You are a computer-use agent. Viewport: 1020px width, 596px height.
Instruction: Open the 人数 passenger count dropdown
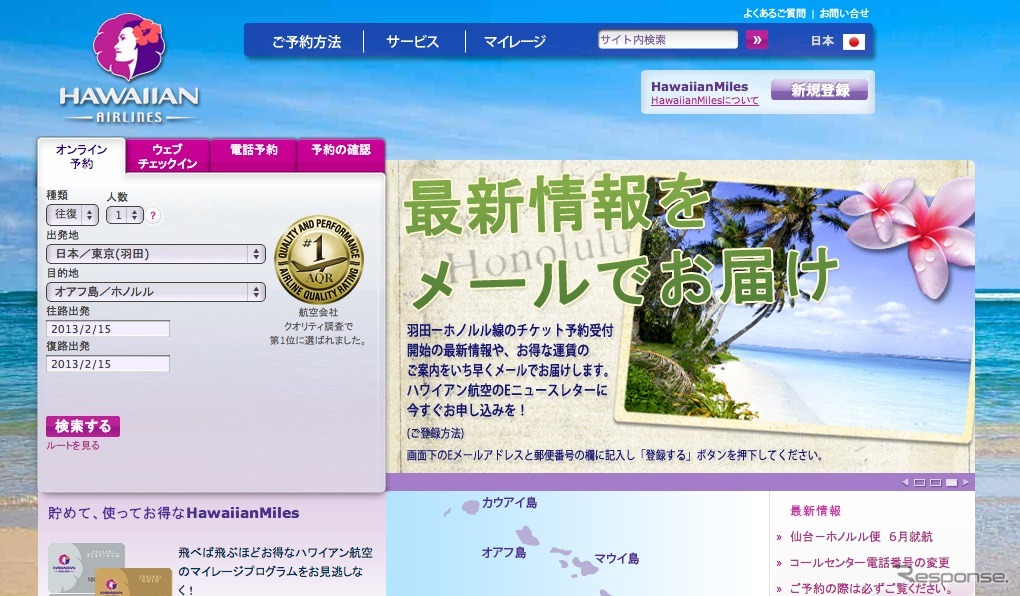[x=125, y=215]
